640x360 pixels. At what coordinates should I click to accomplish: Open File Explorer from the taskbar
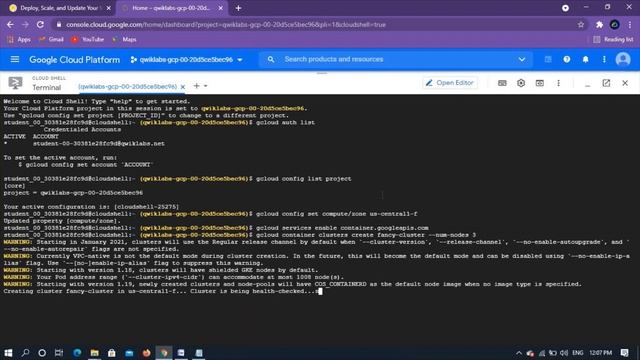tap(94, 353)
